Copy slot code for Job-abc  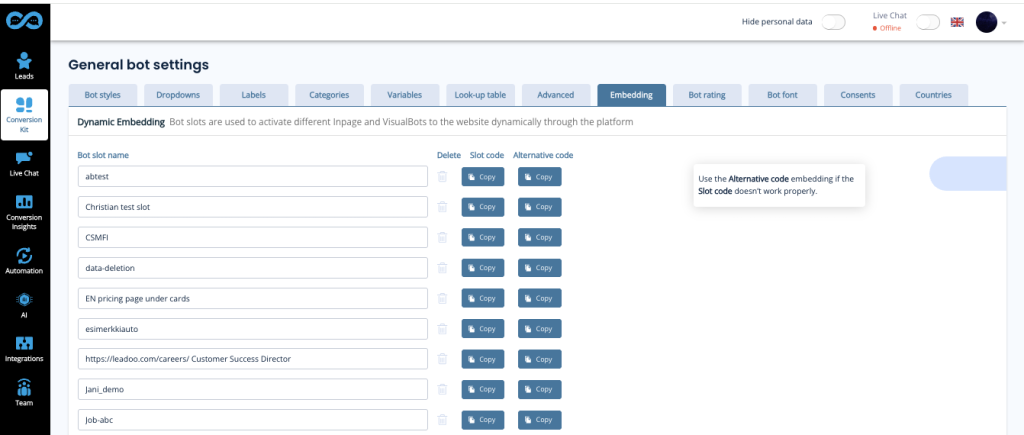483,419
